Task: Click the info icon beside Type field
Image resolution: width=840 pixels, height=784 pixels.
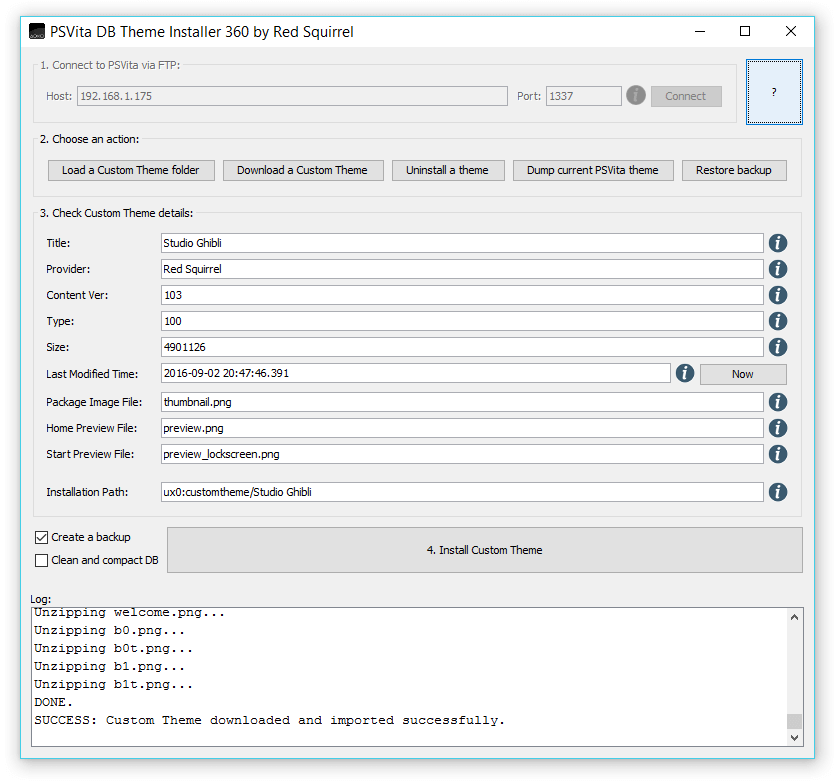Action: click(778, 321)
